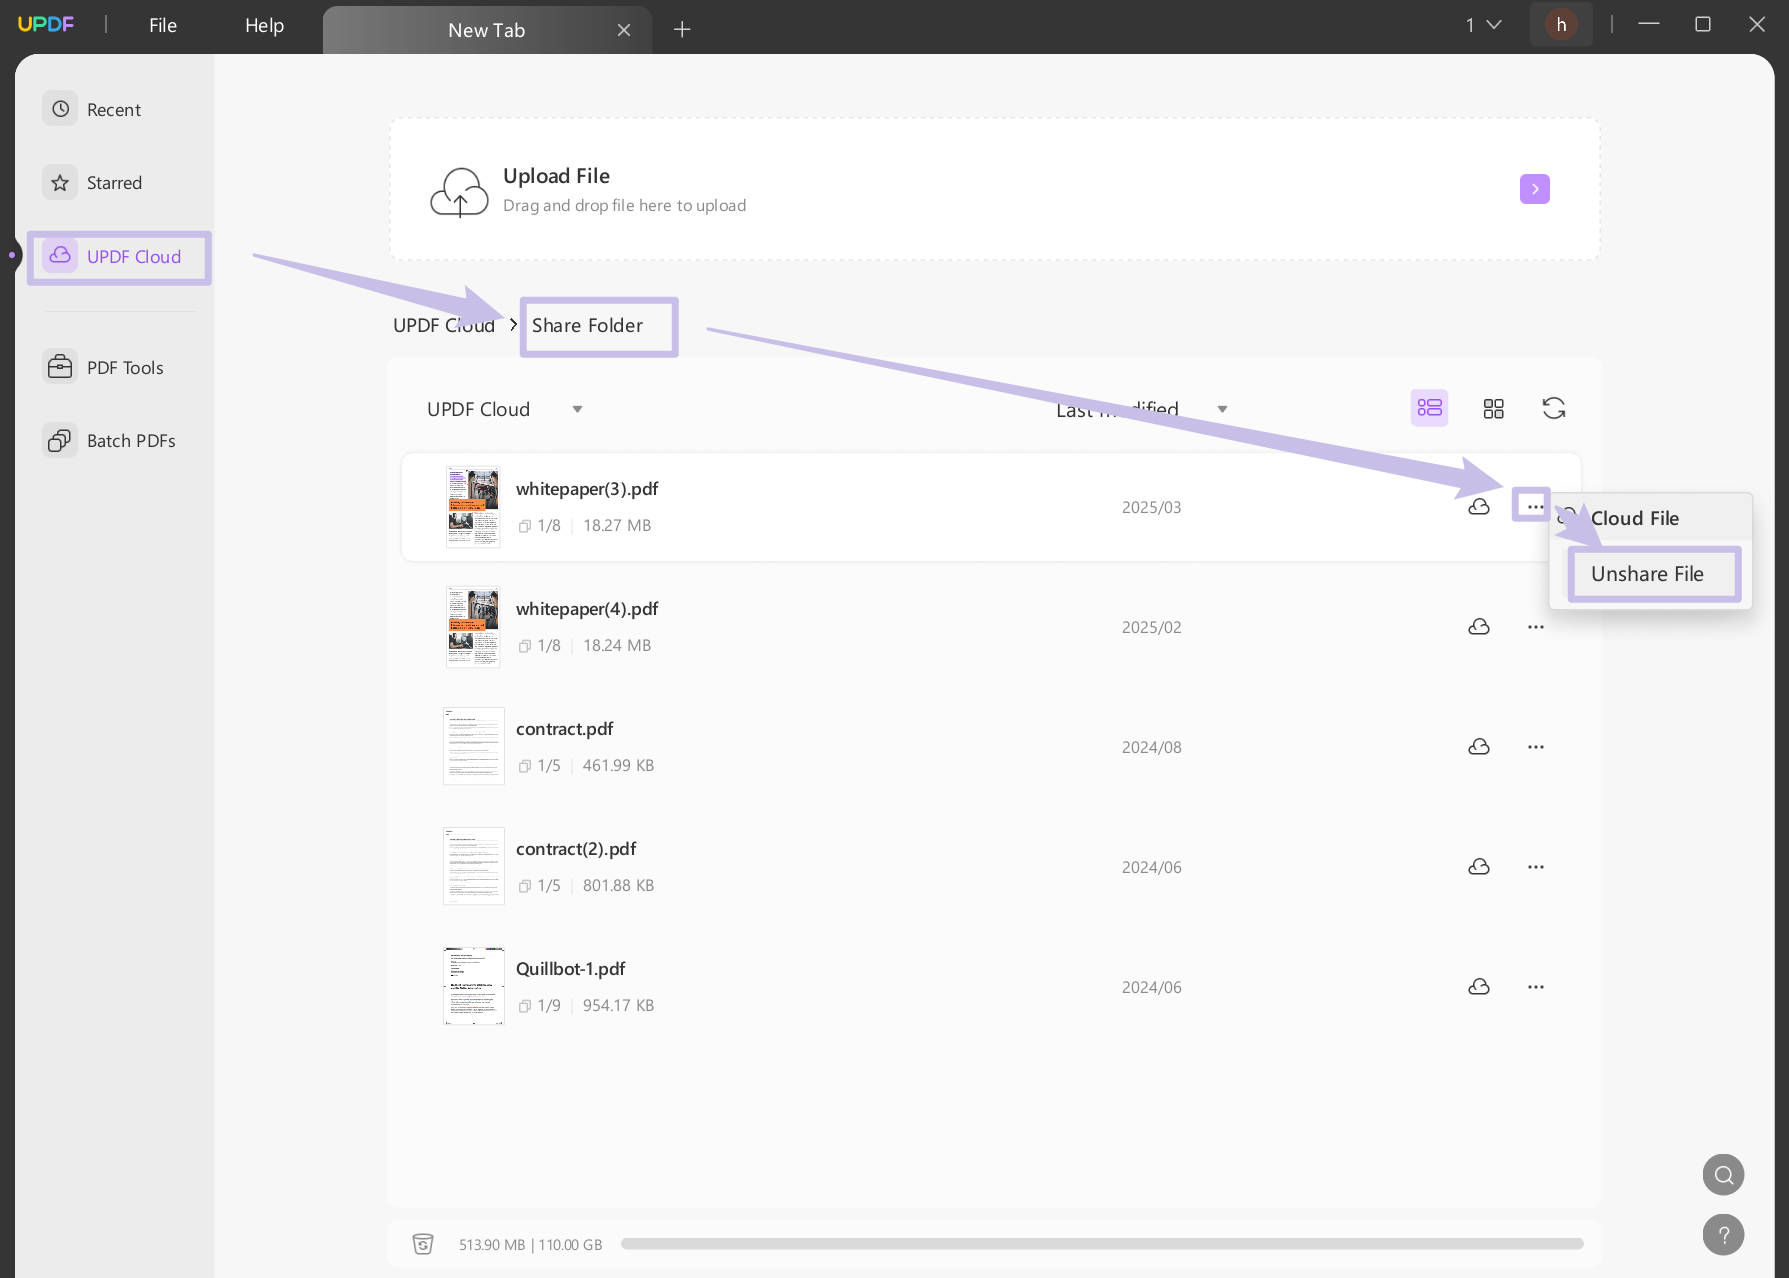Select Unshare File from context menu

[x=1647, y=574]
